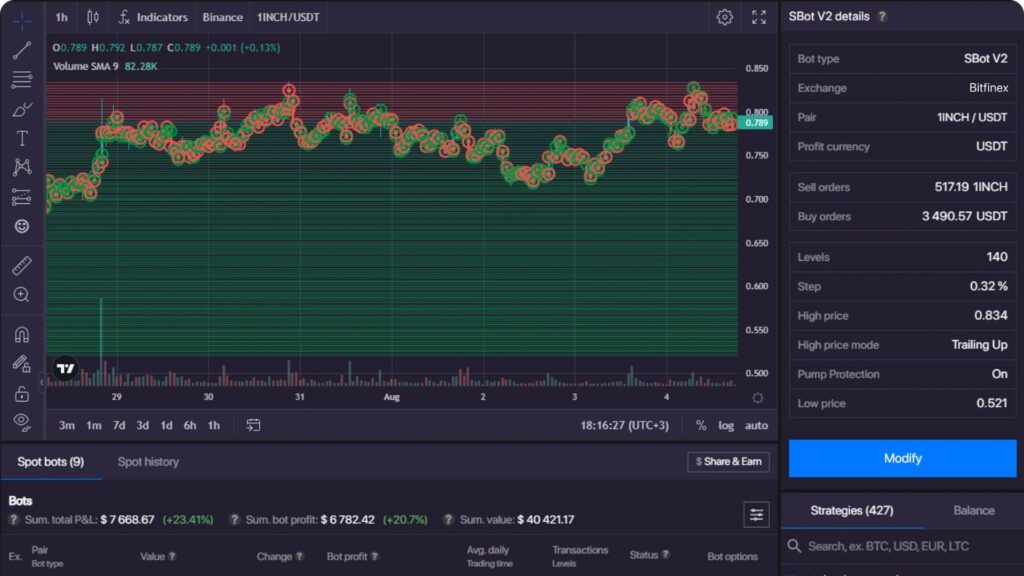The height and width of the screenshot is (576, 1024).
Task: Sort bots by Avg. daily column
Action: [488, 550]
